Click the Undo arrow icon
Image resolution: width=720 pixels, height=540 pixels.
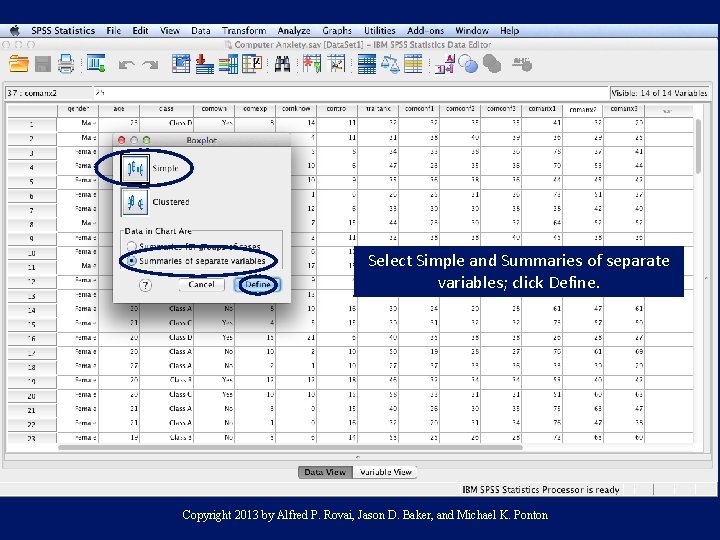[126, 65]
